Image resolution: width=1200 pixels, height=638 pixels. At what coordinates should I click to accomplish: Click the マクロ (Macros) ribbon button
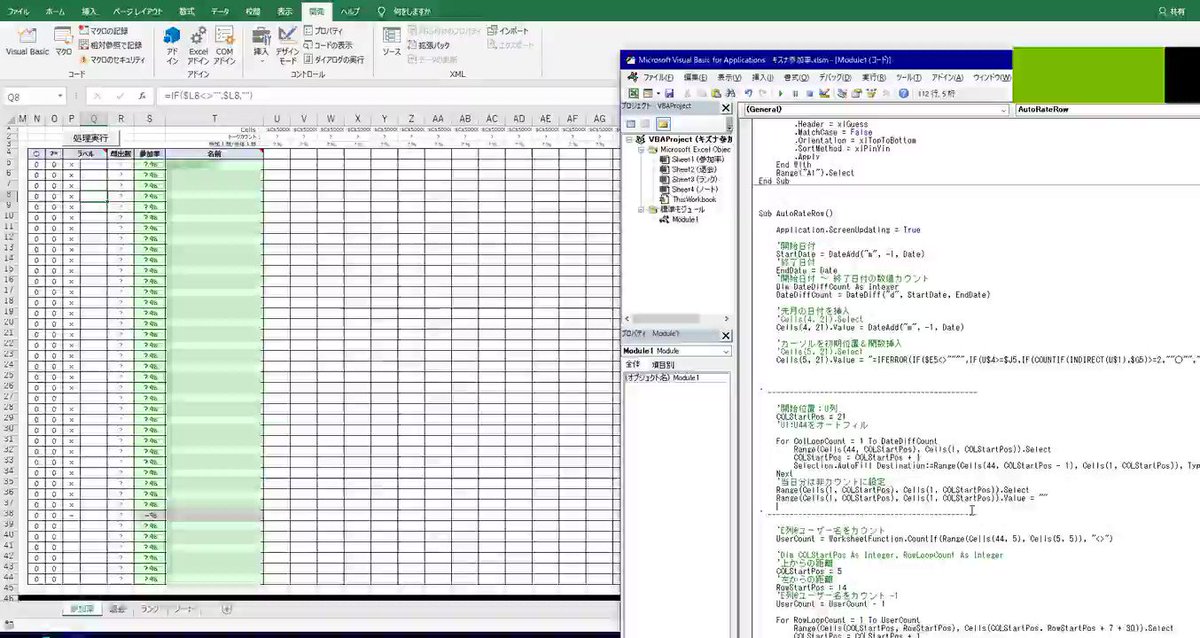point(63,41)
